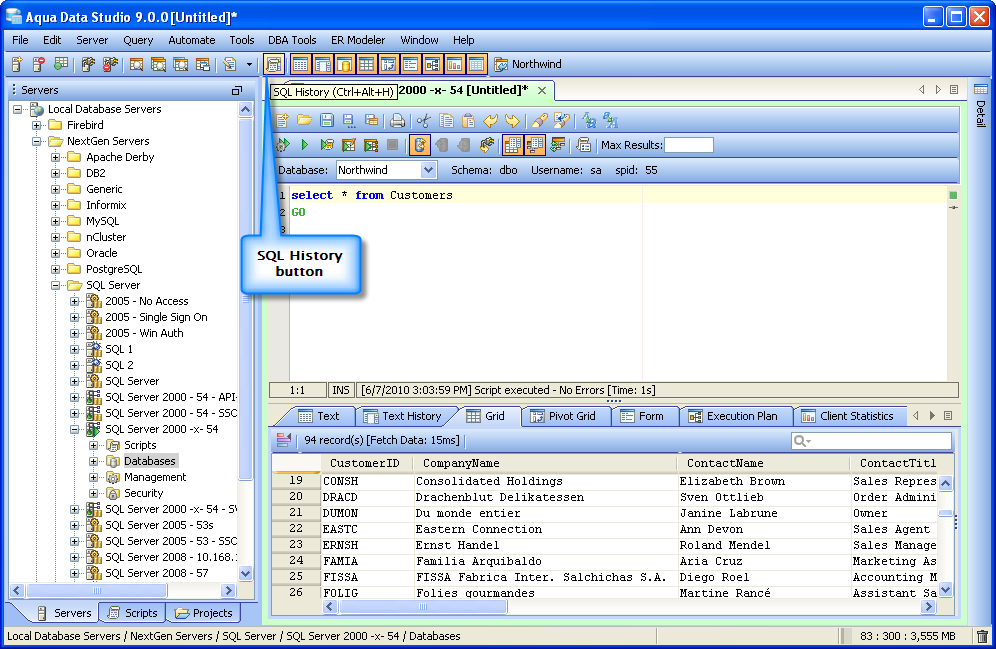Click the Copy icon in Query toolbar
Viewport: 996px width, 649px height.
pos(447,121)
